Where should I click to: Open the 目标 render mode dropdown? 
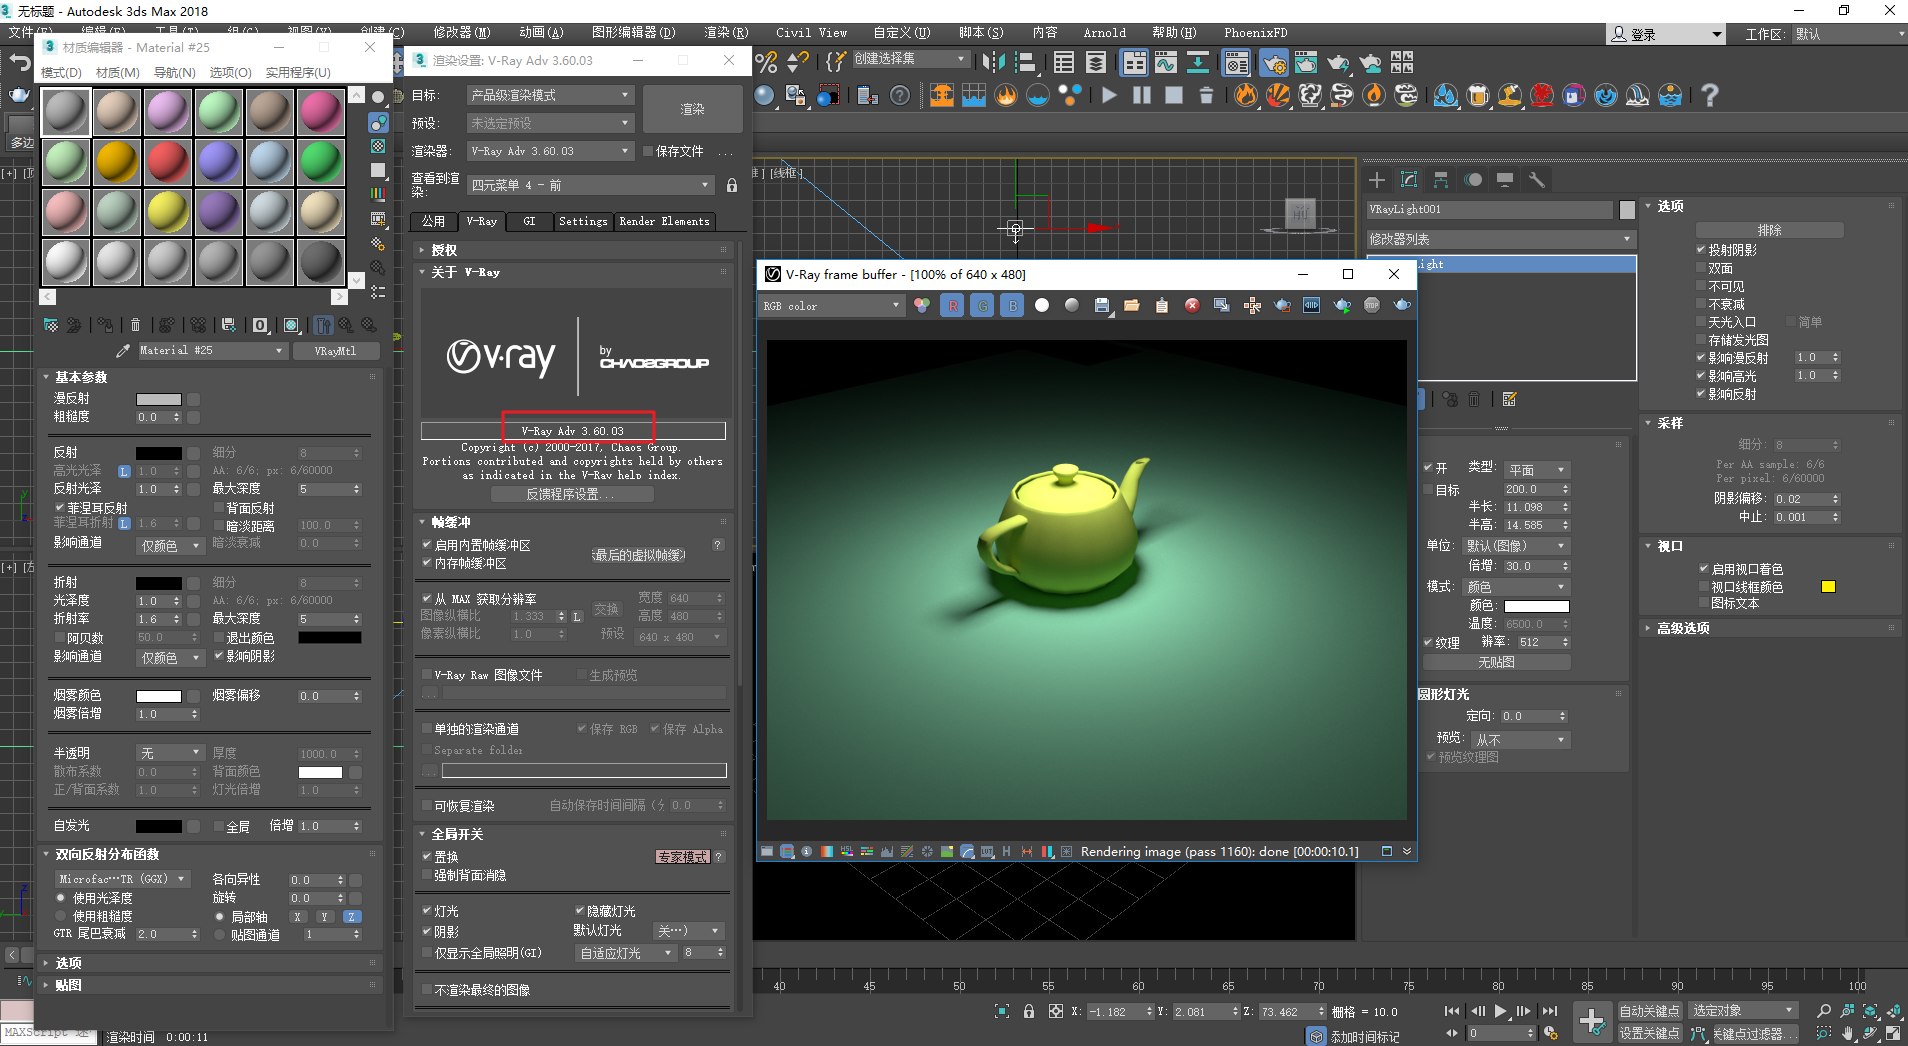[x=550, y=95]
